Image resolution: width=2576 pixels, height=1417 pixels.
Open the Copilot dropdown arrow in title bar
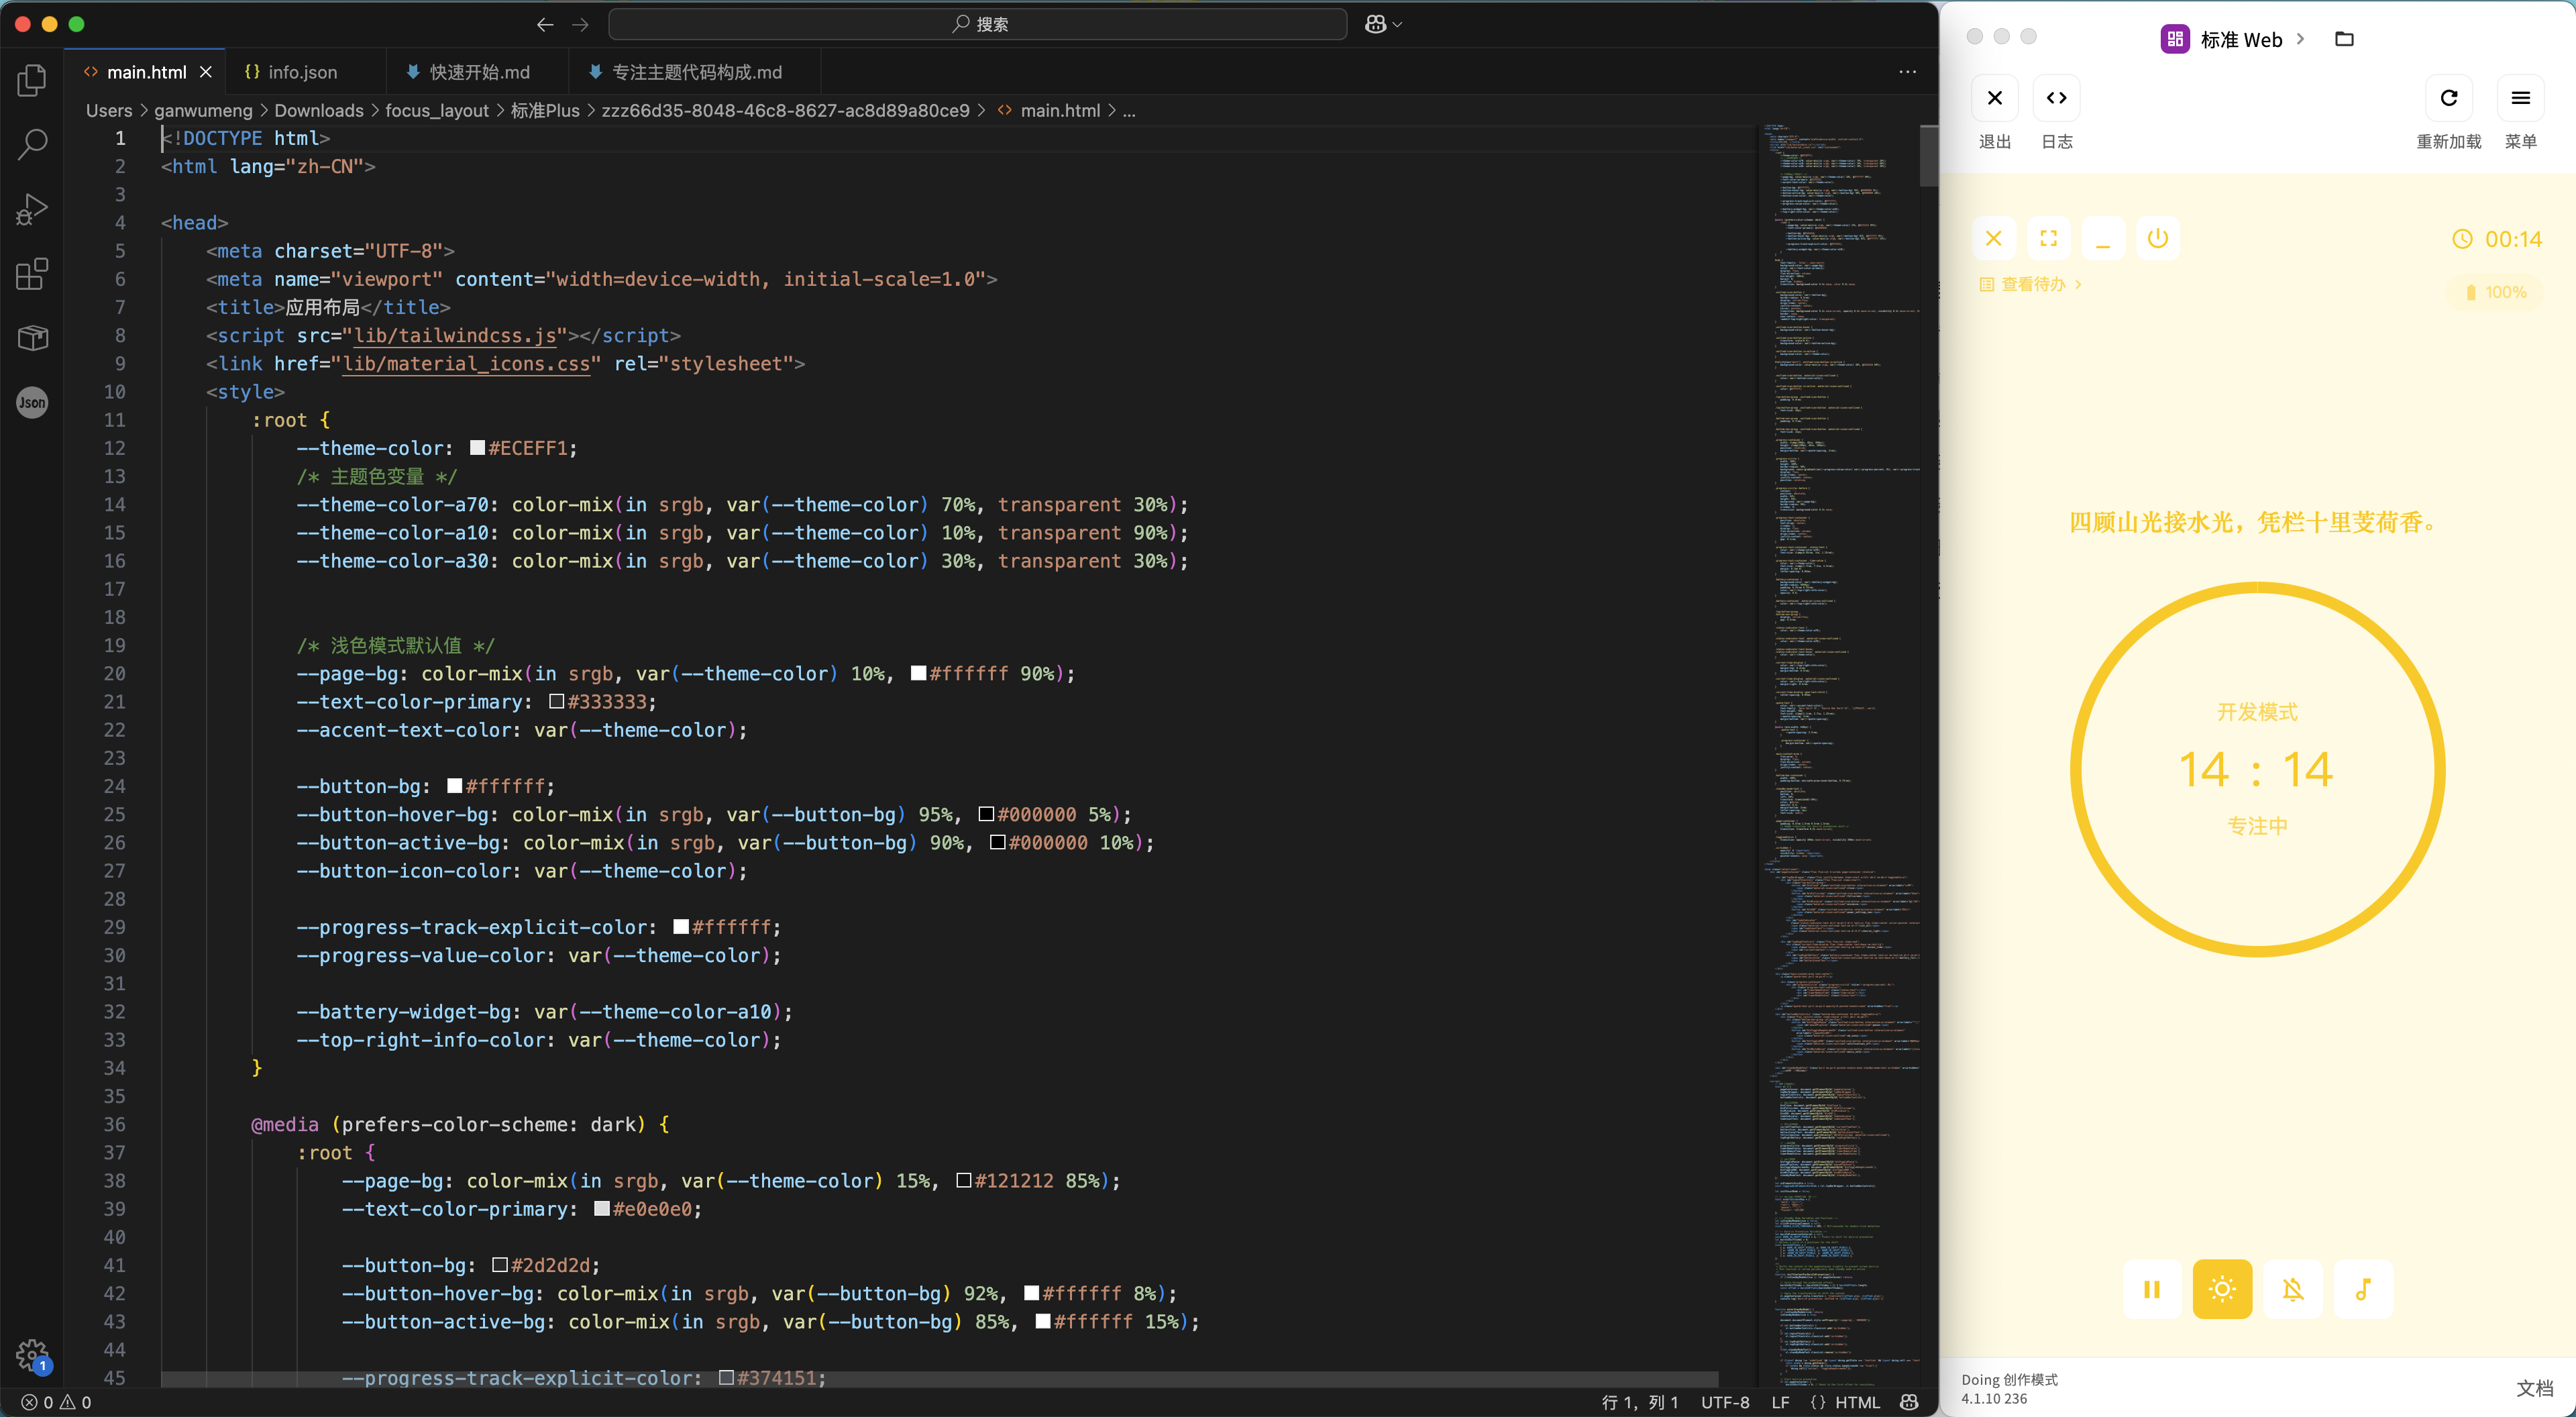(x=1397, y=24)
